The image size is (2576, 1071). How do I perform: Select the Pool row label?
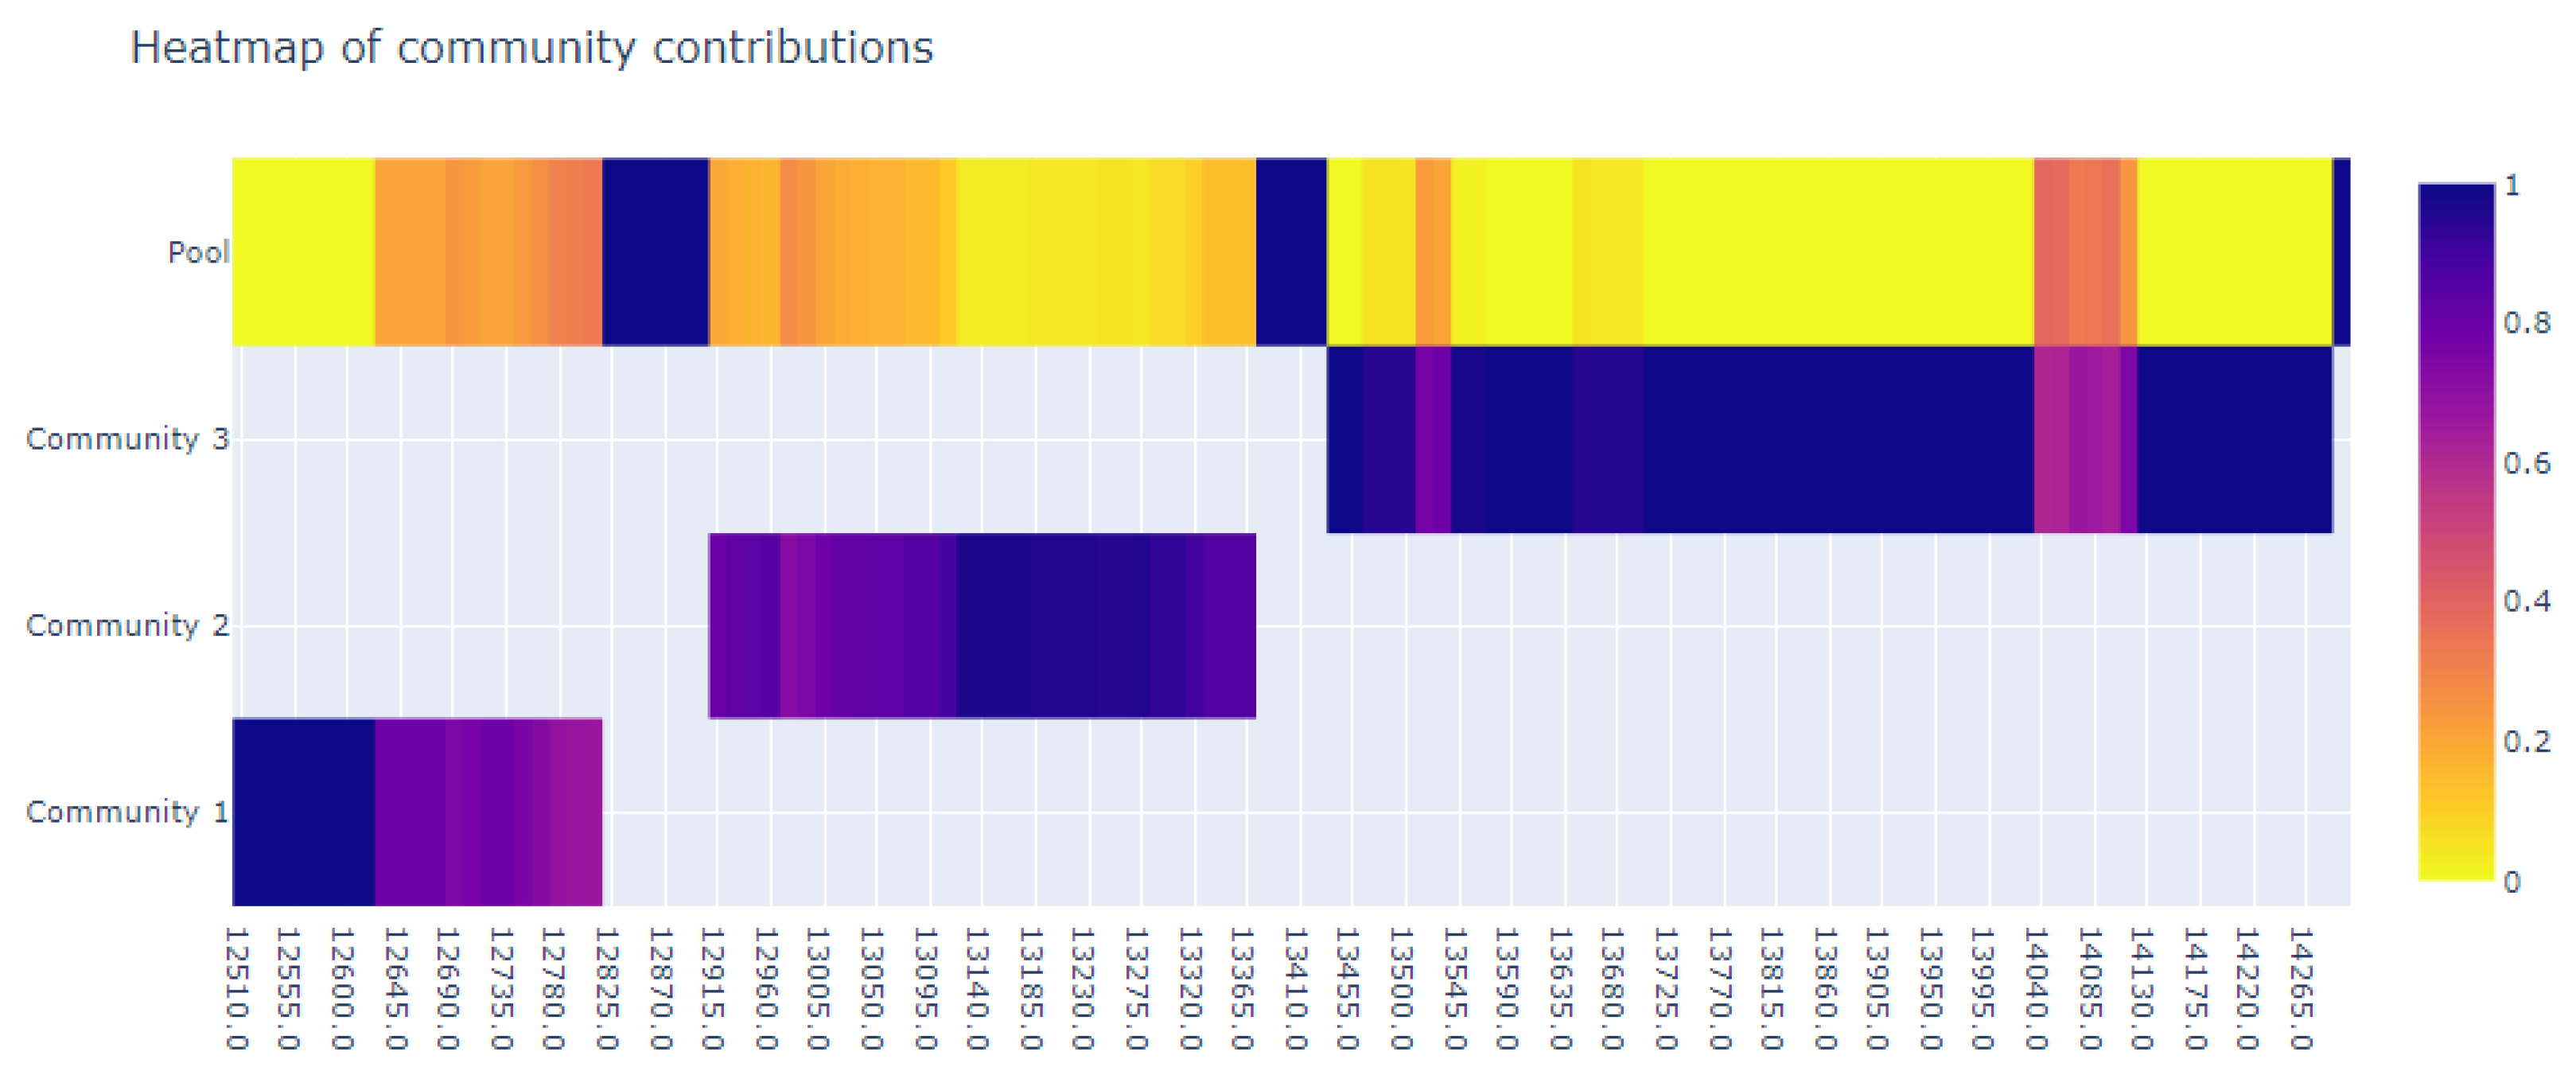coord(198,252)
